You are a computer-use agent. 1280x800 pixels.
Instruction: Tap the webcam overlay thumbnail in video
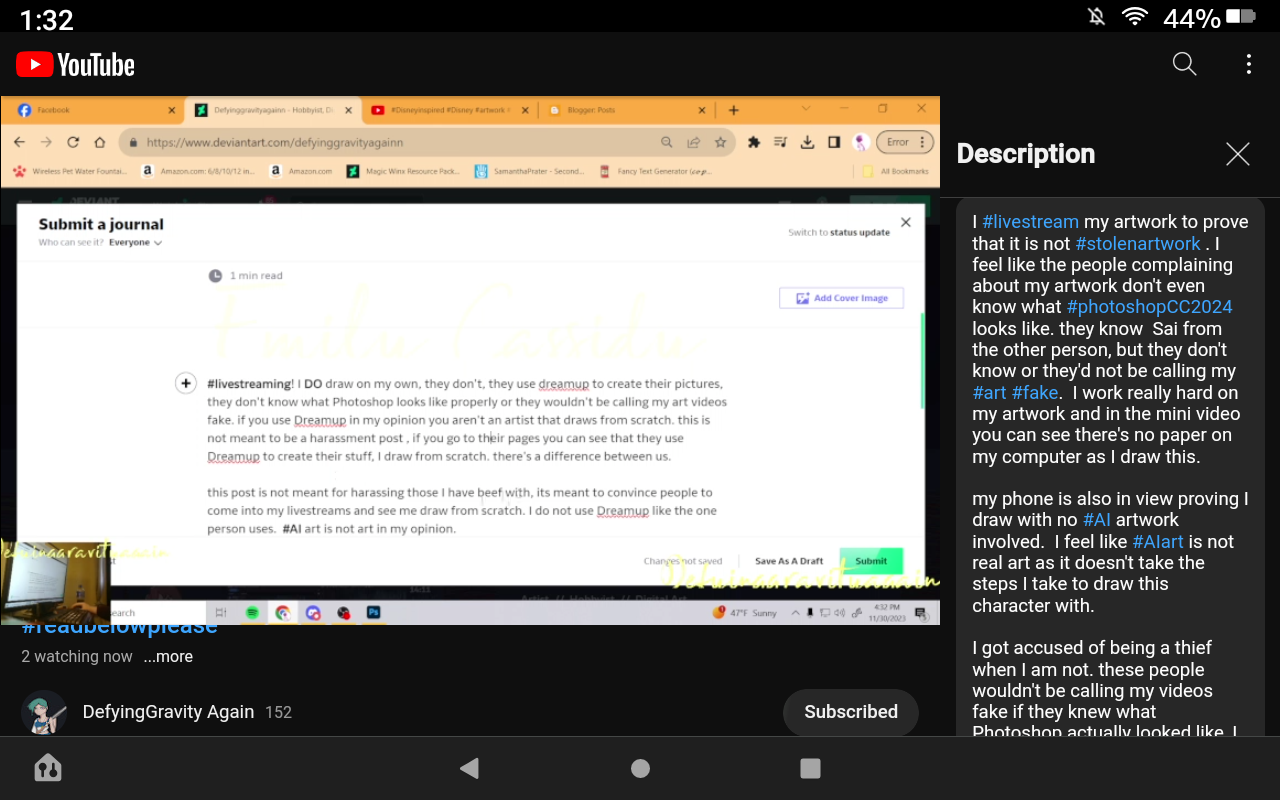point(54,582)
